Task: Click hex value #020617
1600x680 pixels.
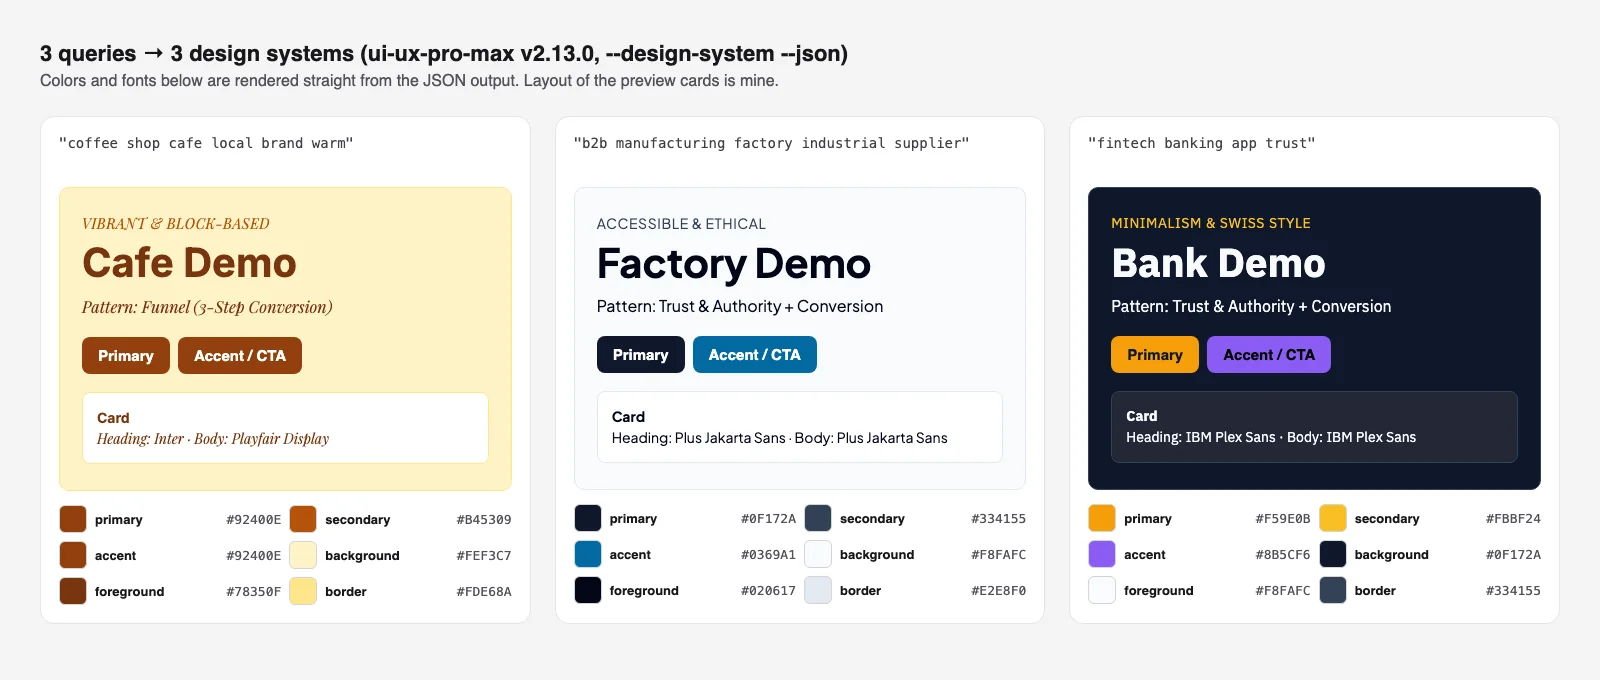Action: (x=768, y=591)
